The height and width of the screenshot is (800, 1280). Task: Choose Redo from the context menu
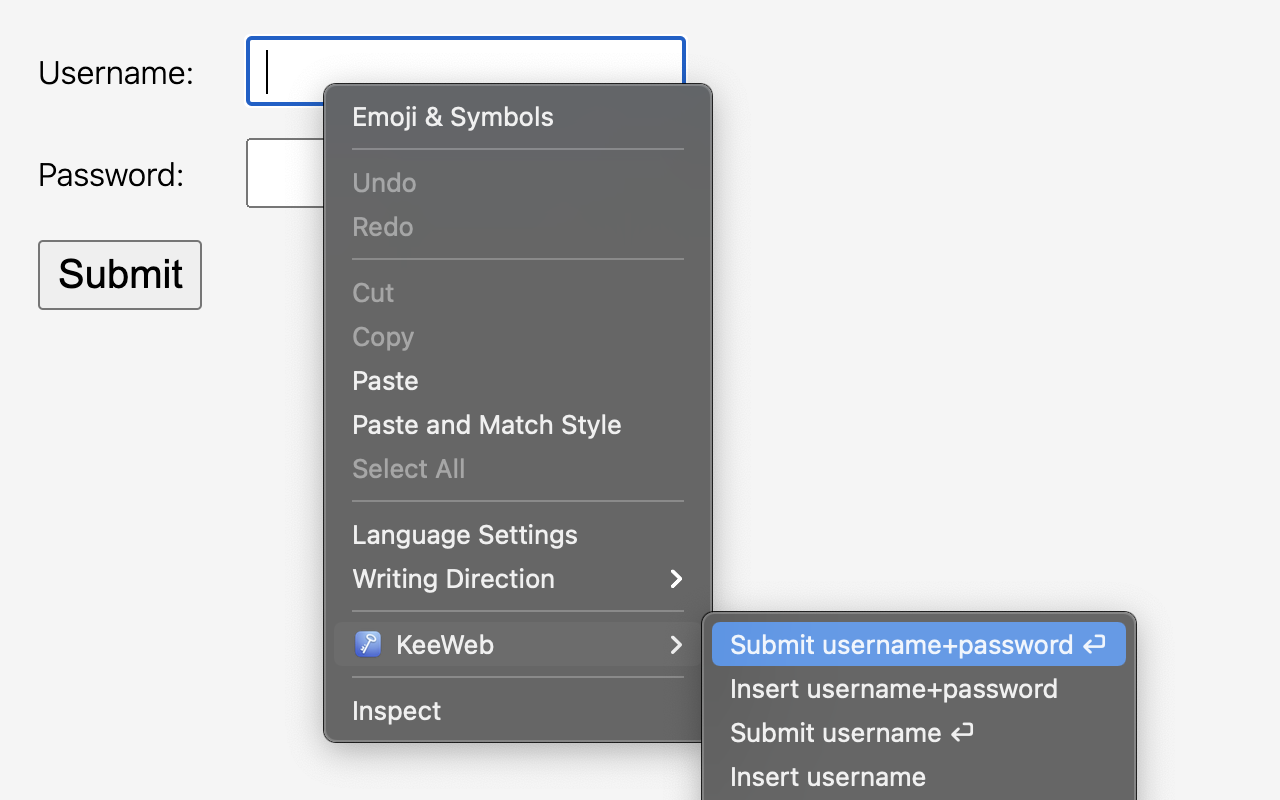(x=382, y=226)
